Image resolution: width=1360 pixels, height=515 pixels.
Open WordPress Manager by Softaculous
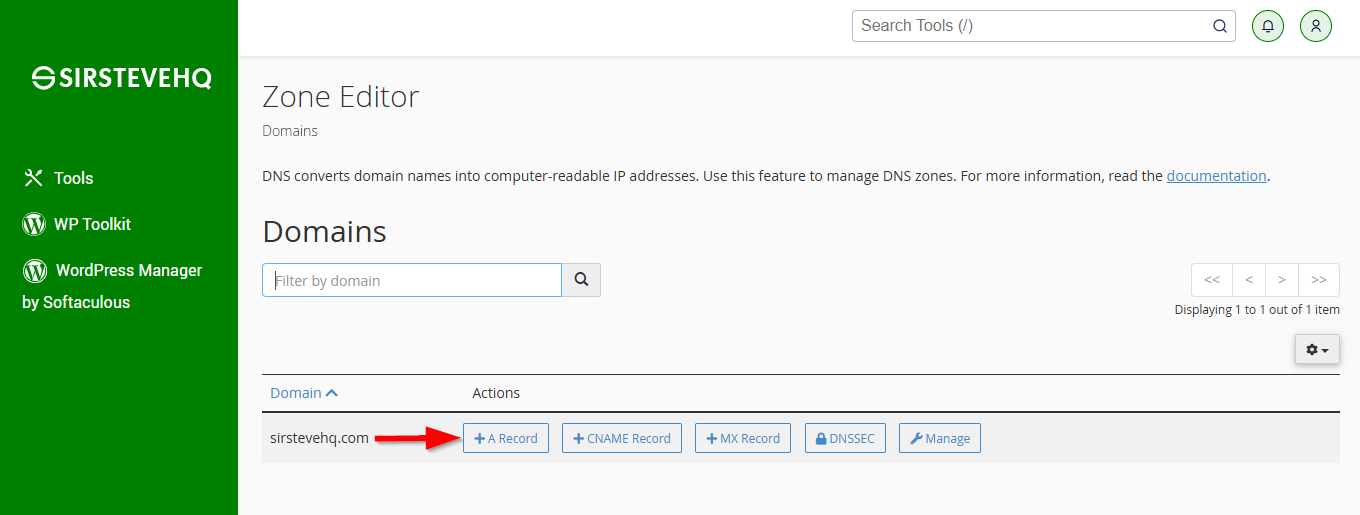(112, 286)
